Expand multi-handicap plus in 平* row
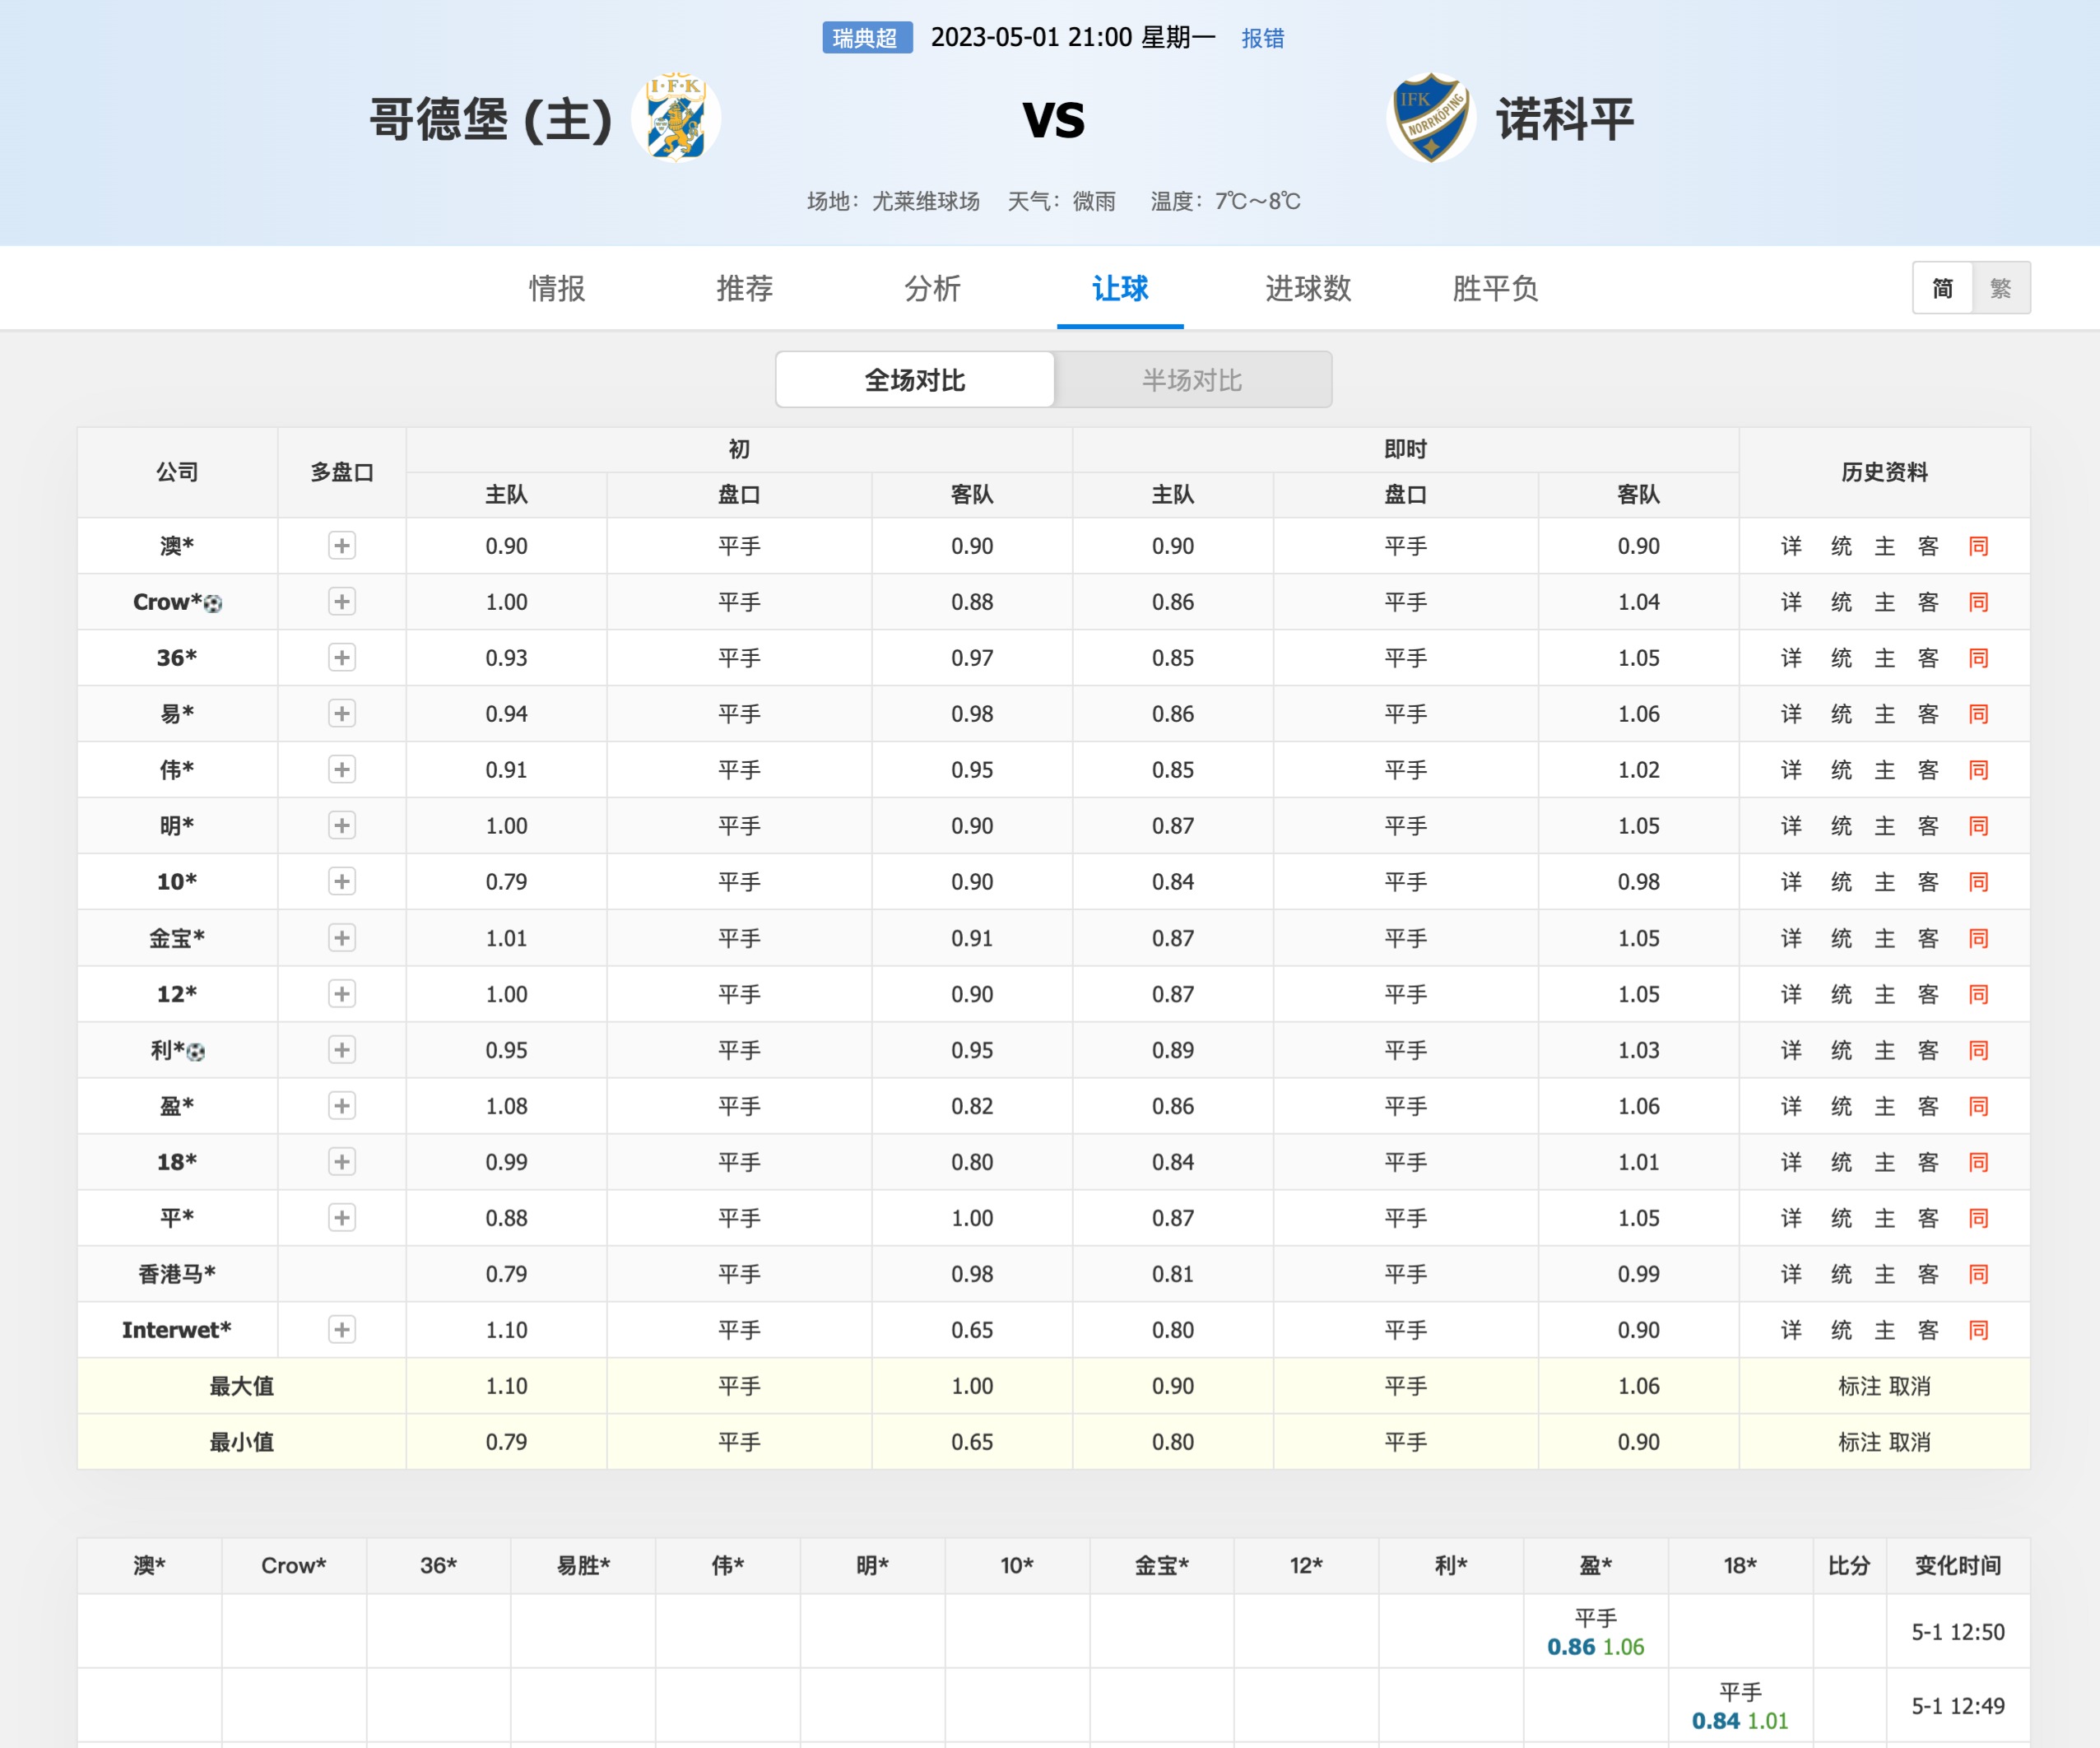2100x1748 pixels. (342, 1217)
